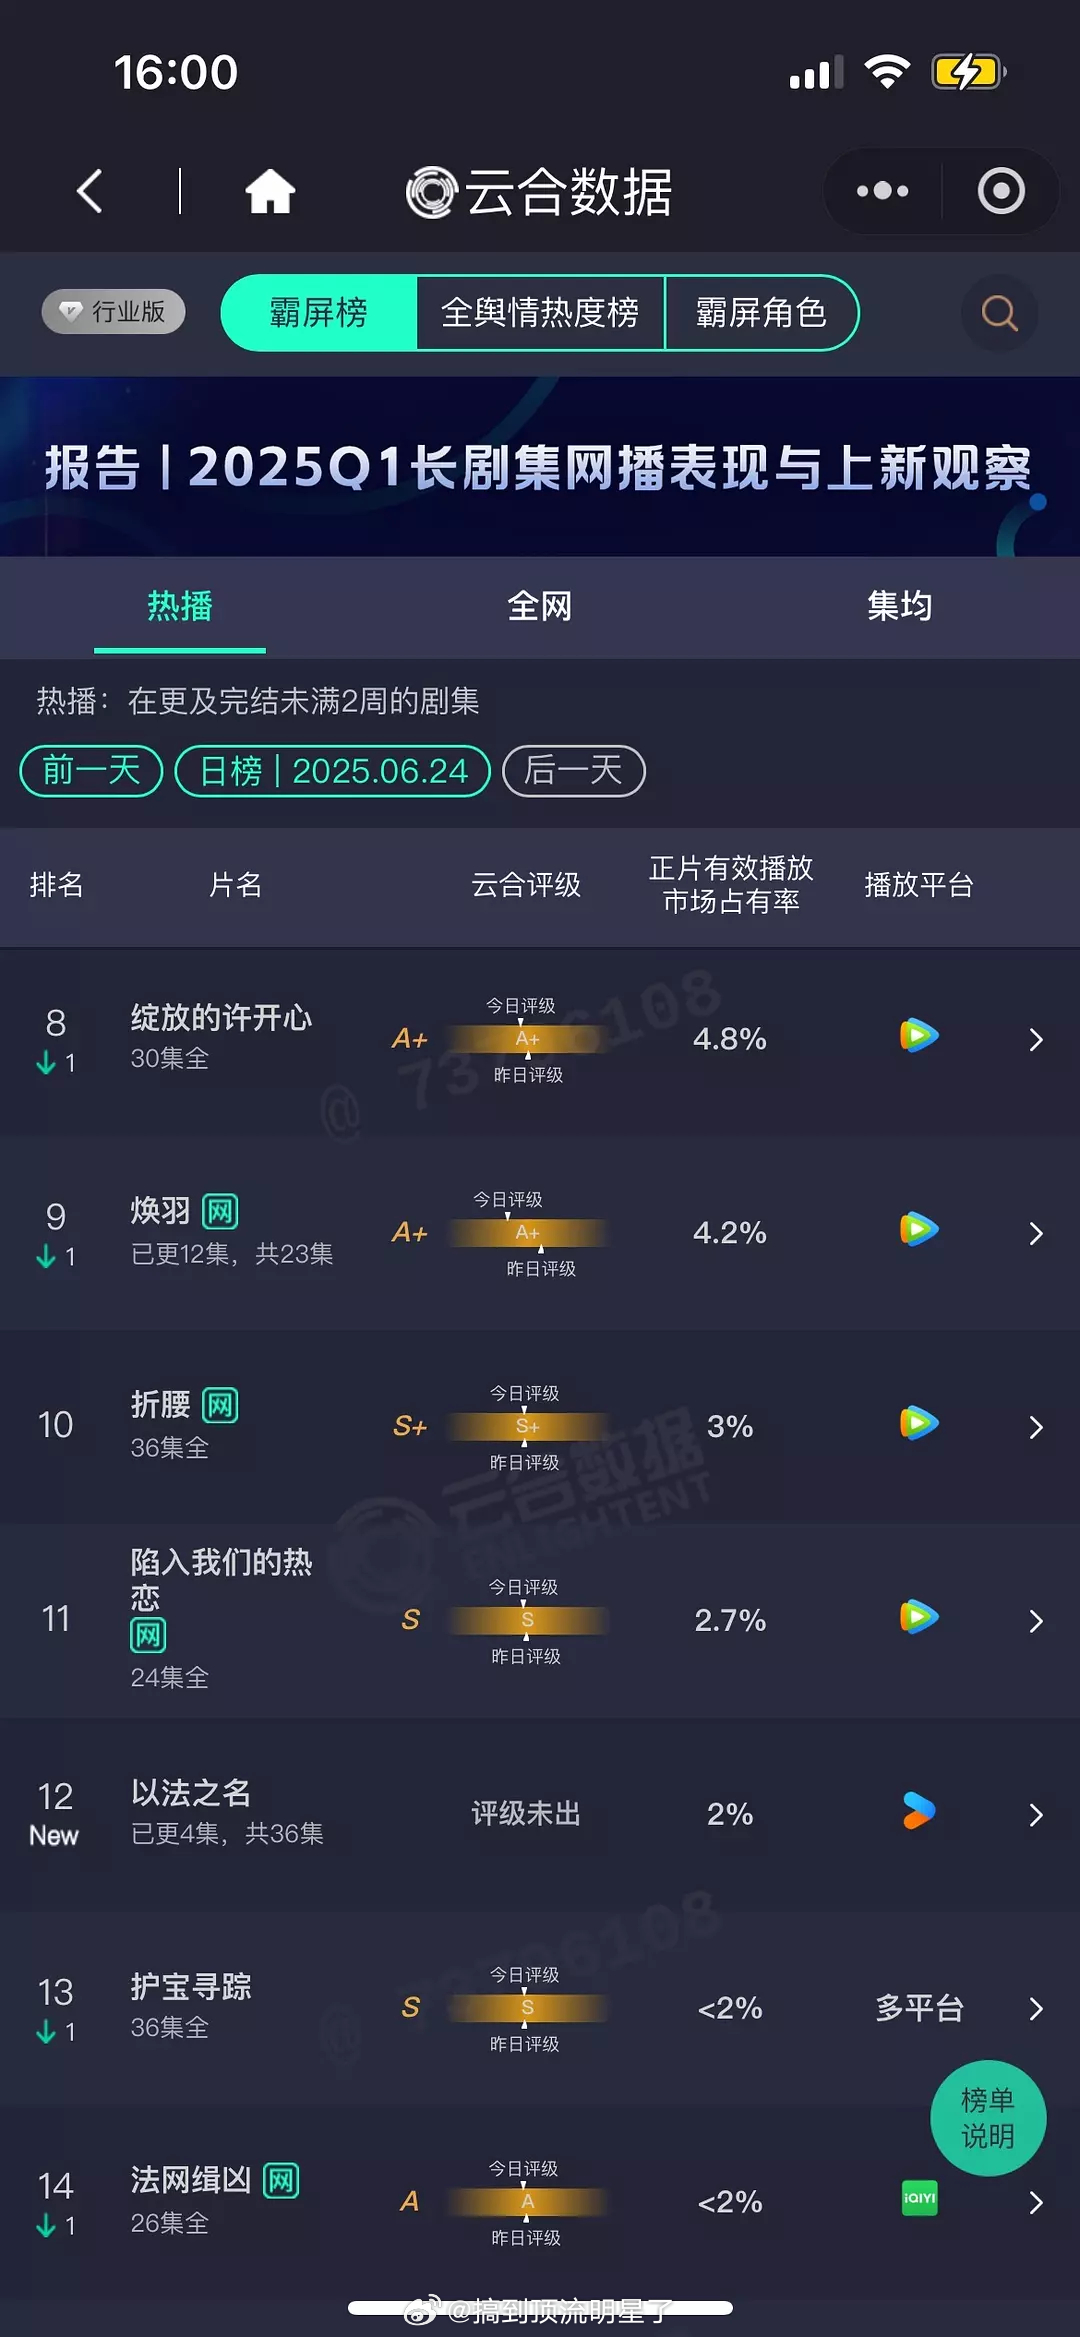Tap Youku platform icon for 以法之名
1080x2337 pixels.
tap(919, 1811)
